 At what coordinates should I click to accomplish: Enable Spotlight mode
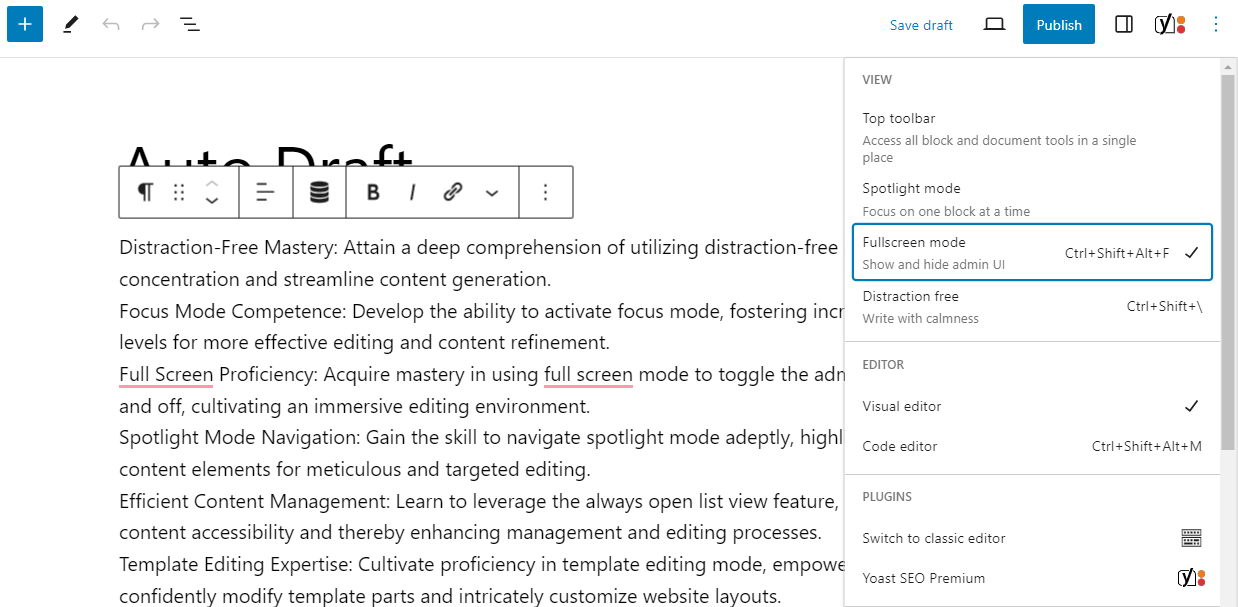coord(1032,199)
